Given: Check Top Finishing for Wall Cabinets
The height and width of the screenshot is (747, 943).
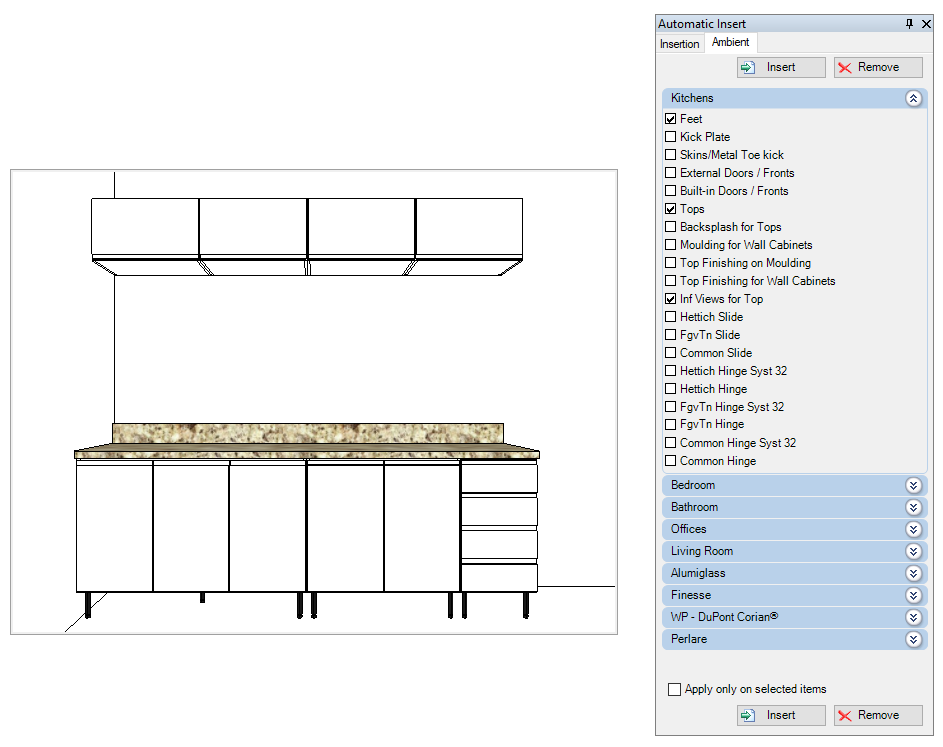Looking at the screenshot, I should tap(671, 281).
